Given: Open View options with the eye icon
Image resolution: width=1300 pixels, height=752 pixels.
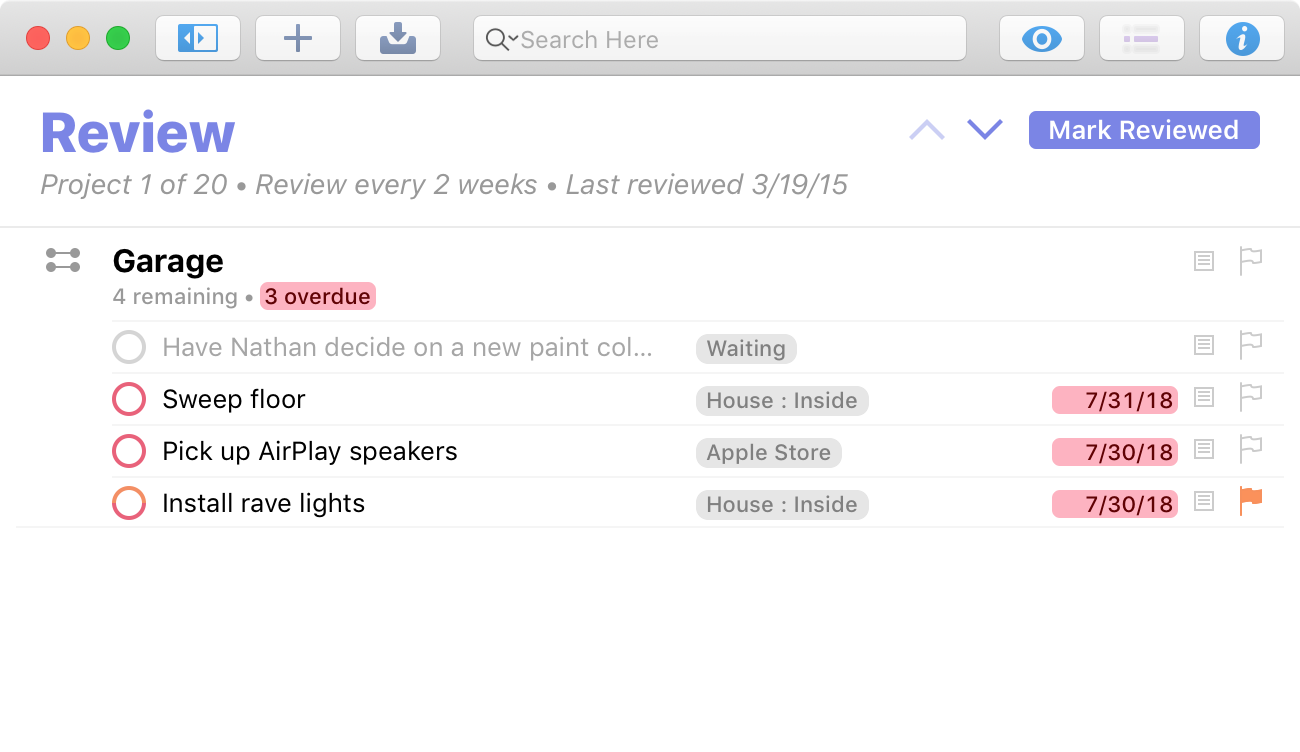Looking at the screenshot, I should pyautogui.click(x=1042, y=39).
